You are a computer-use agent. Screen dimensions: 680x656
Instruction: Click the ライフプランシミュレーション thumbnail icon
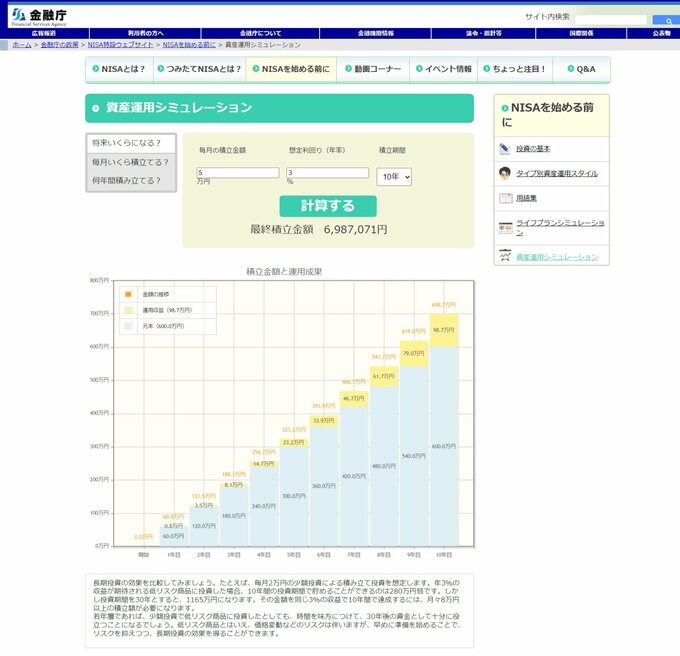505,228
